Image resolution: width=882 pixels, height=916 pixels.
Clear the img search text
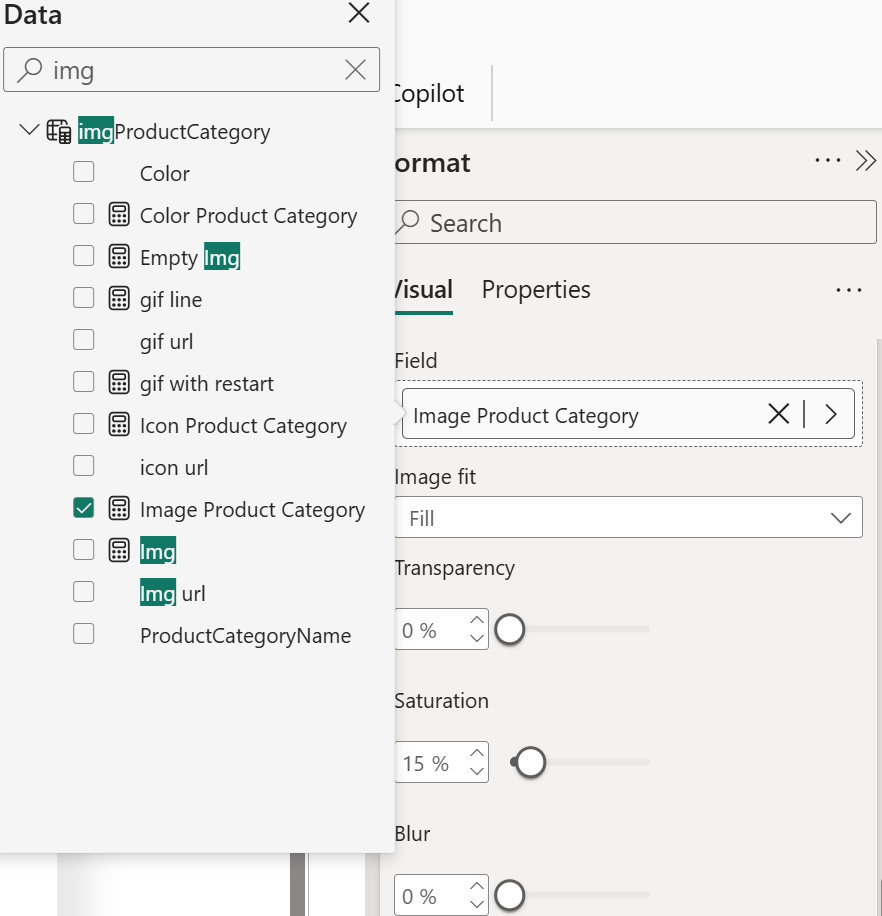click(355, 70)
